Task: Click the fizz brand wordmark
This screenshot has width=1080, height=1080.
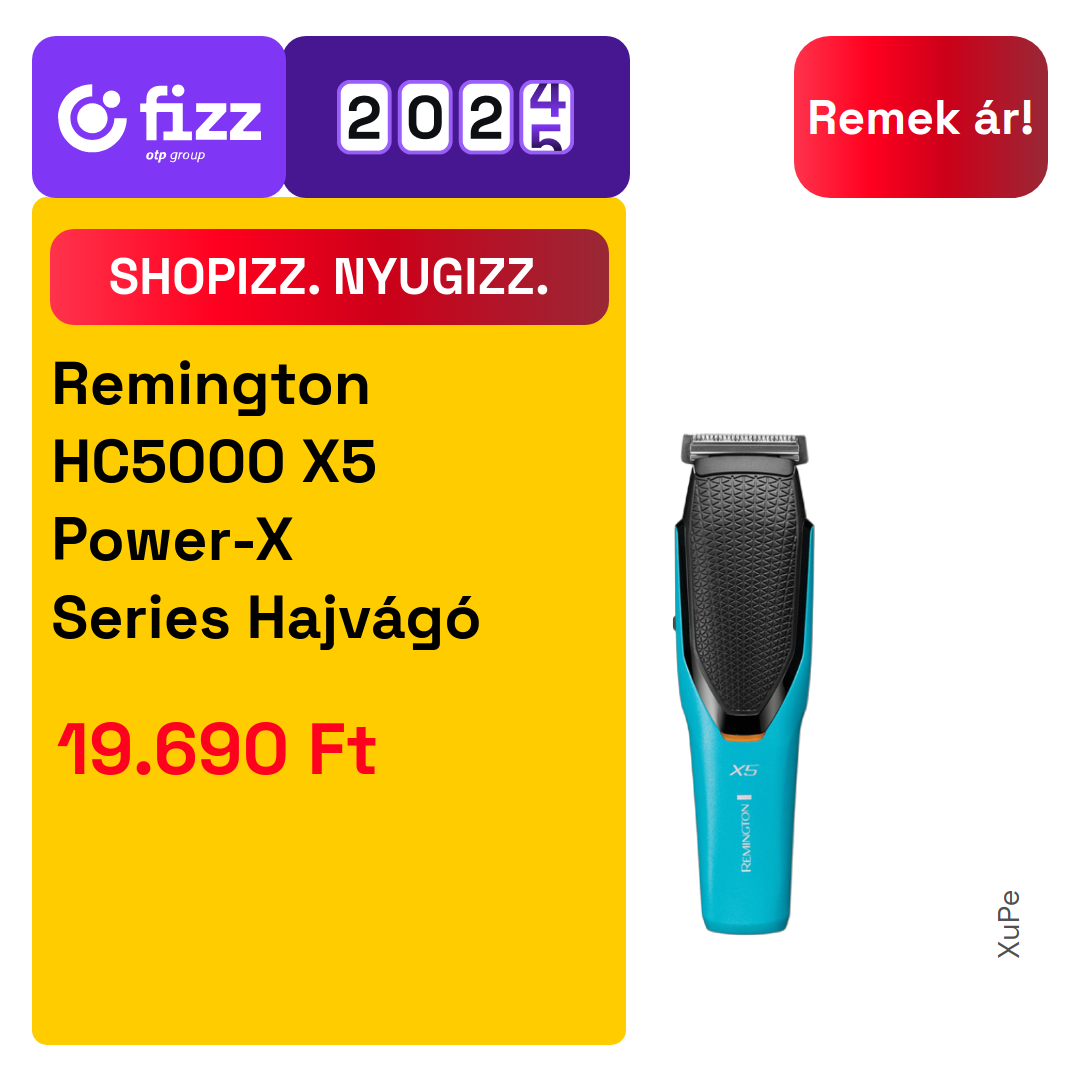Action: click(201, 113)
